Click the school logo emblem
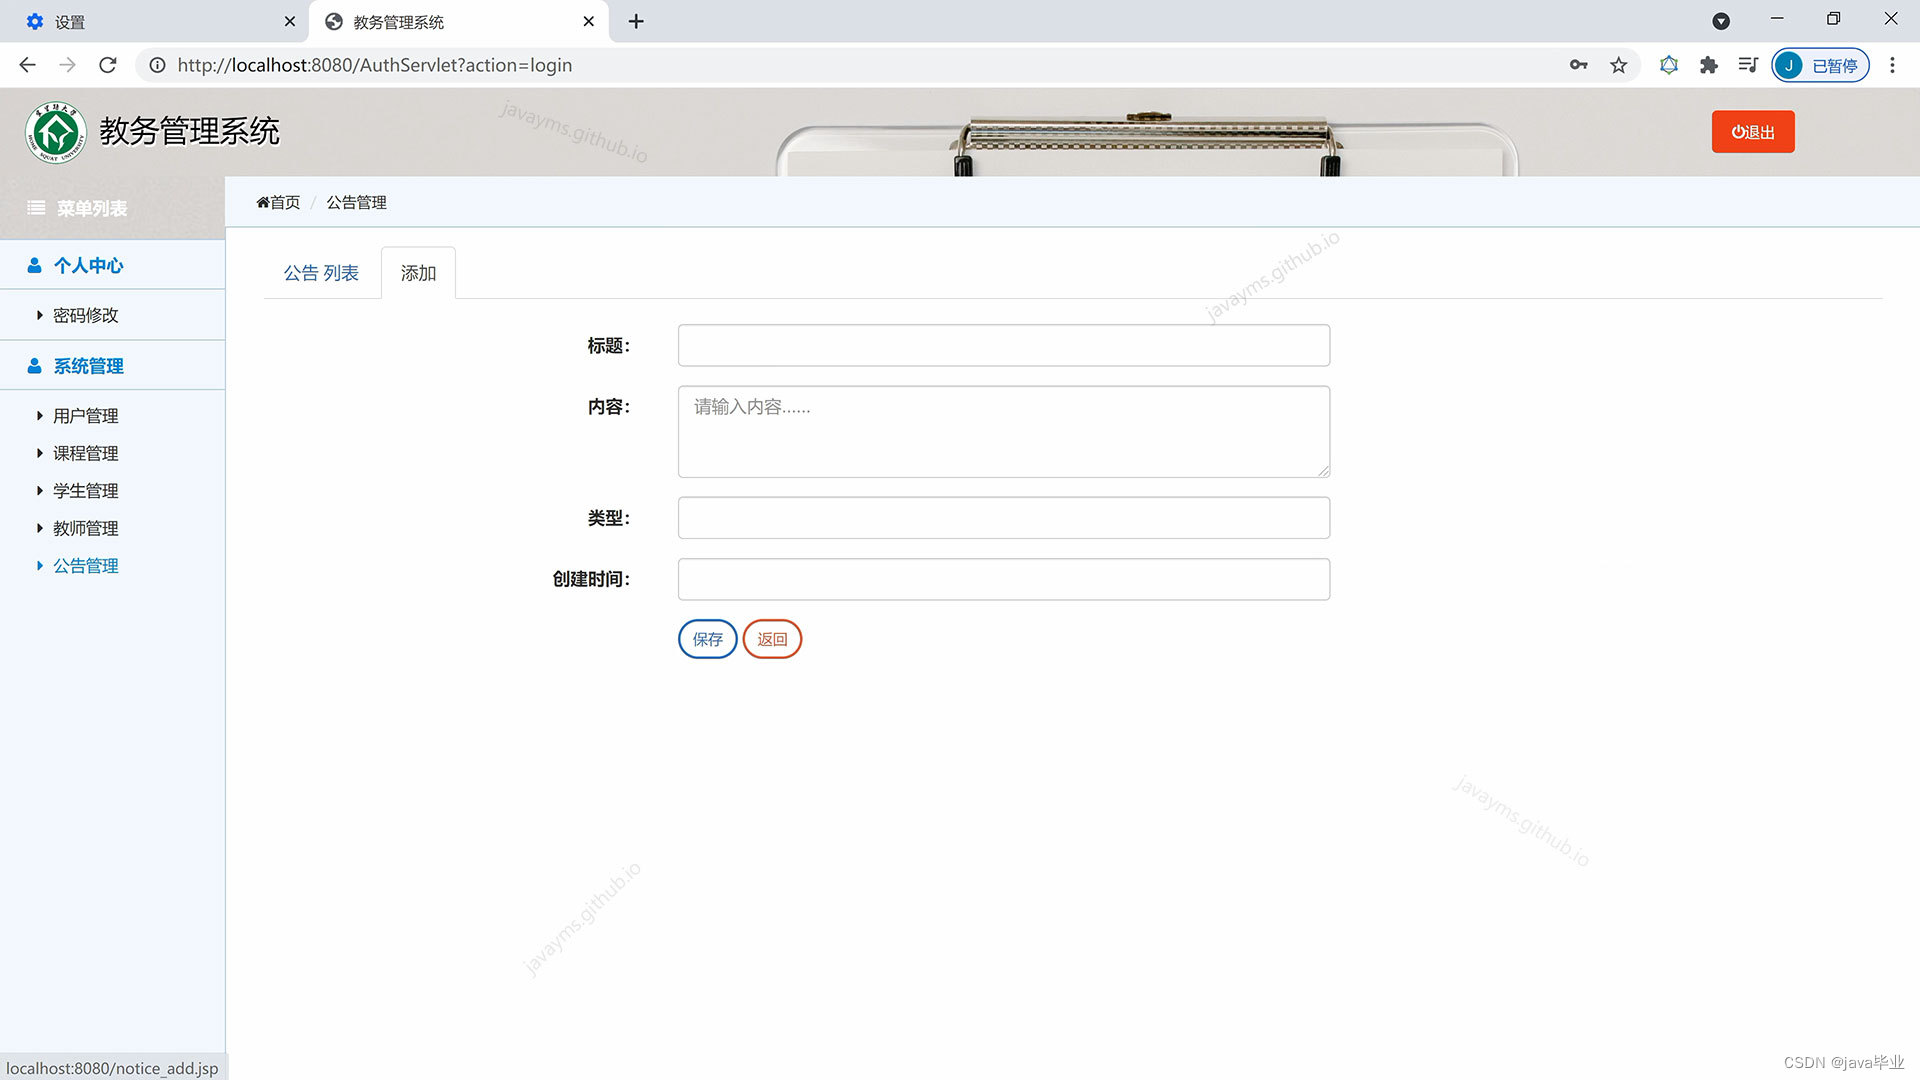This screenshot has height=1080, width=1920. [x=56, y=132]
